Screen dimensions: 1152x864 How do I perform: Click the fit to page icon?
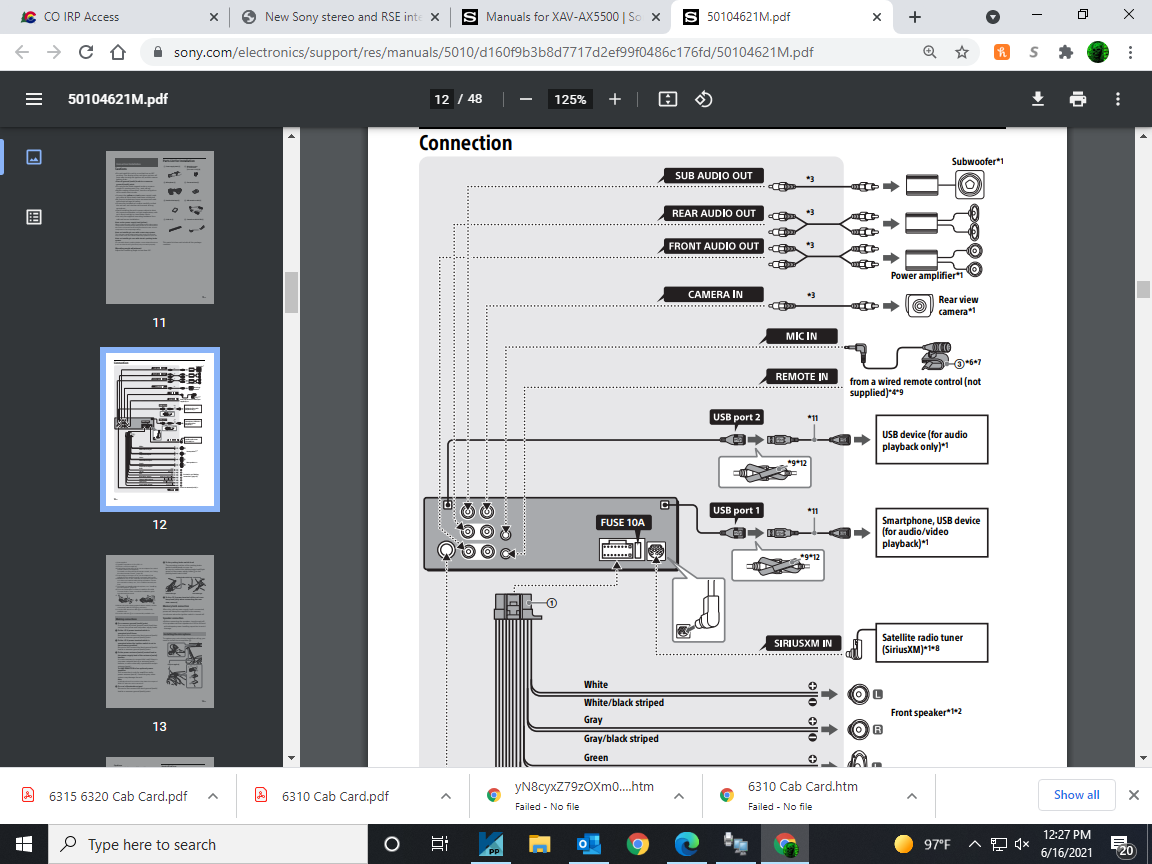click(668, 99)
